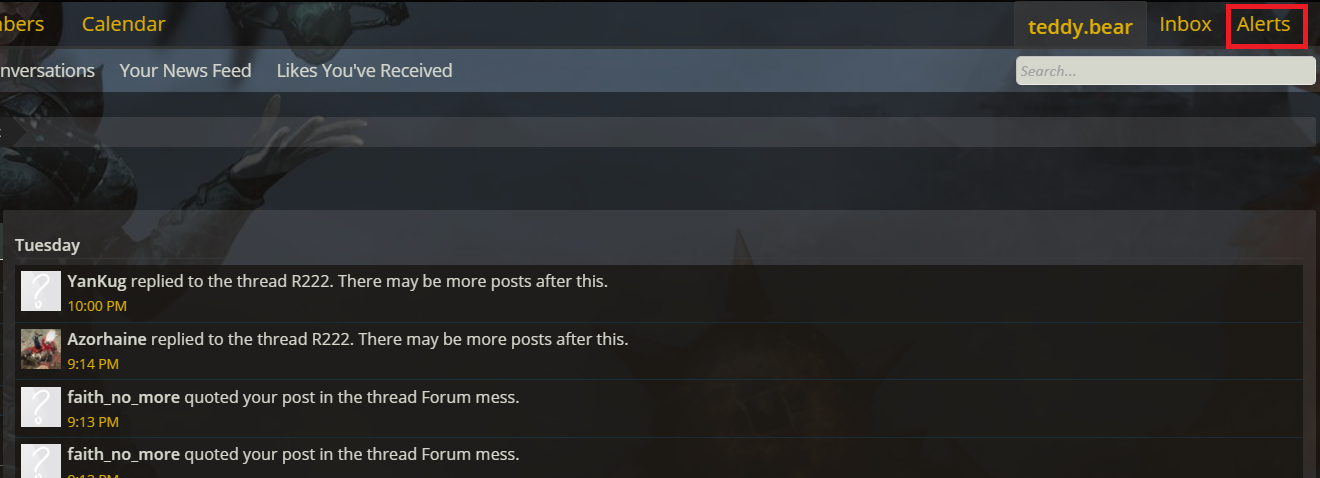Click faith_no_more username in 9:13 PM alert

tap(123, 397)
